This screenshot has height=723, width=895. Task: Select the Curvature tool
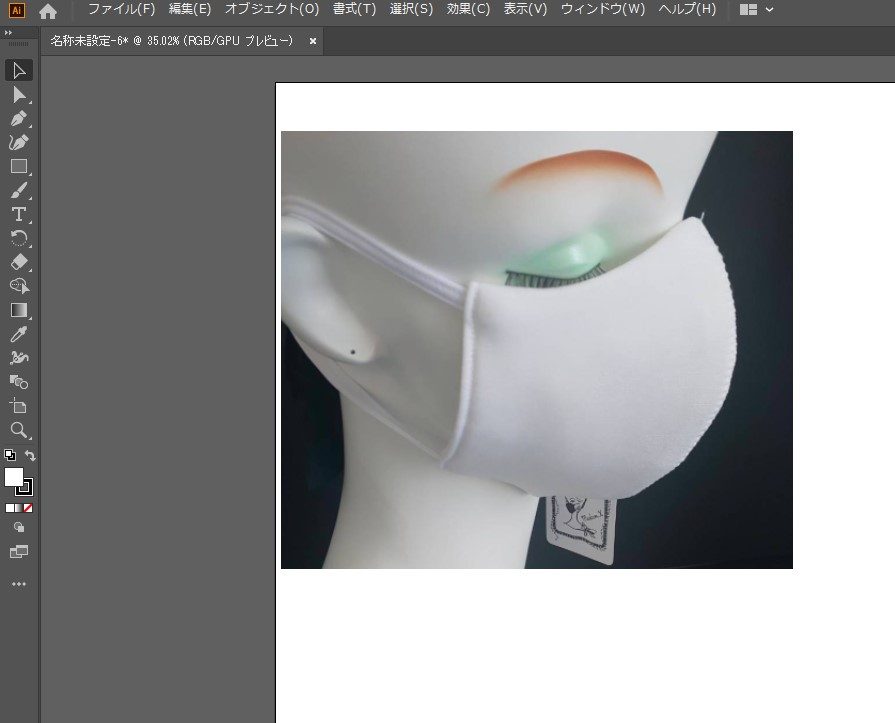19,142
